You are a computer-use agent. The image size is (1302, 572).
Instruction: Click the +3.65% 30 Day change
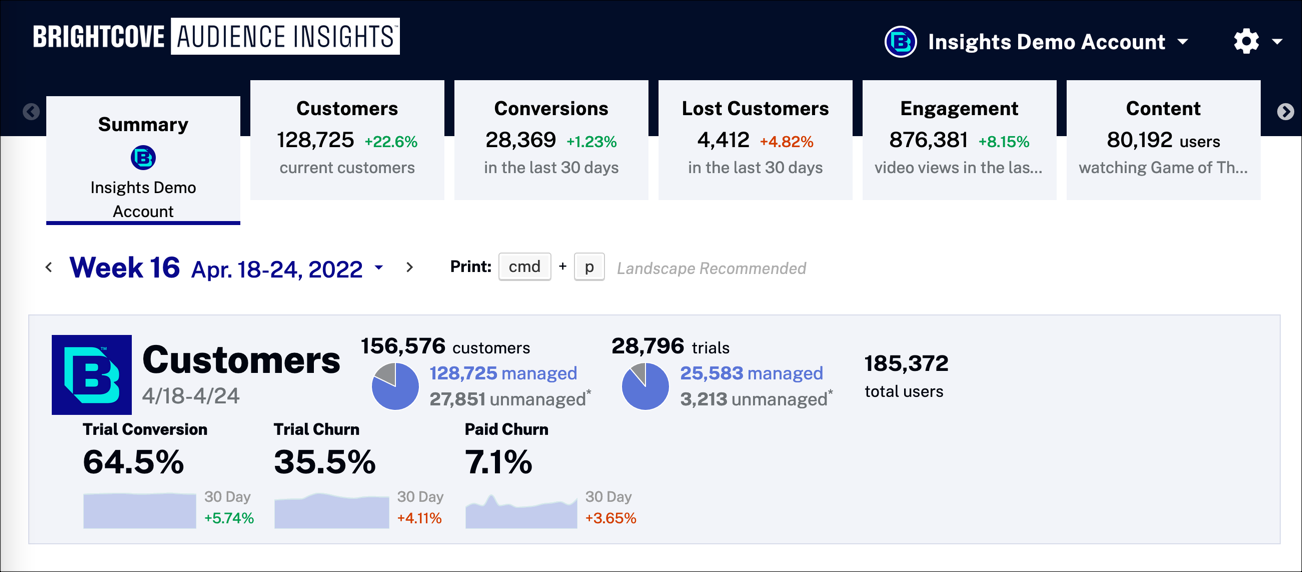click(x=610, y=518)
